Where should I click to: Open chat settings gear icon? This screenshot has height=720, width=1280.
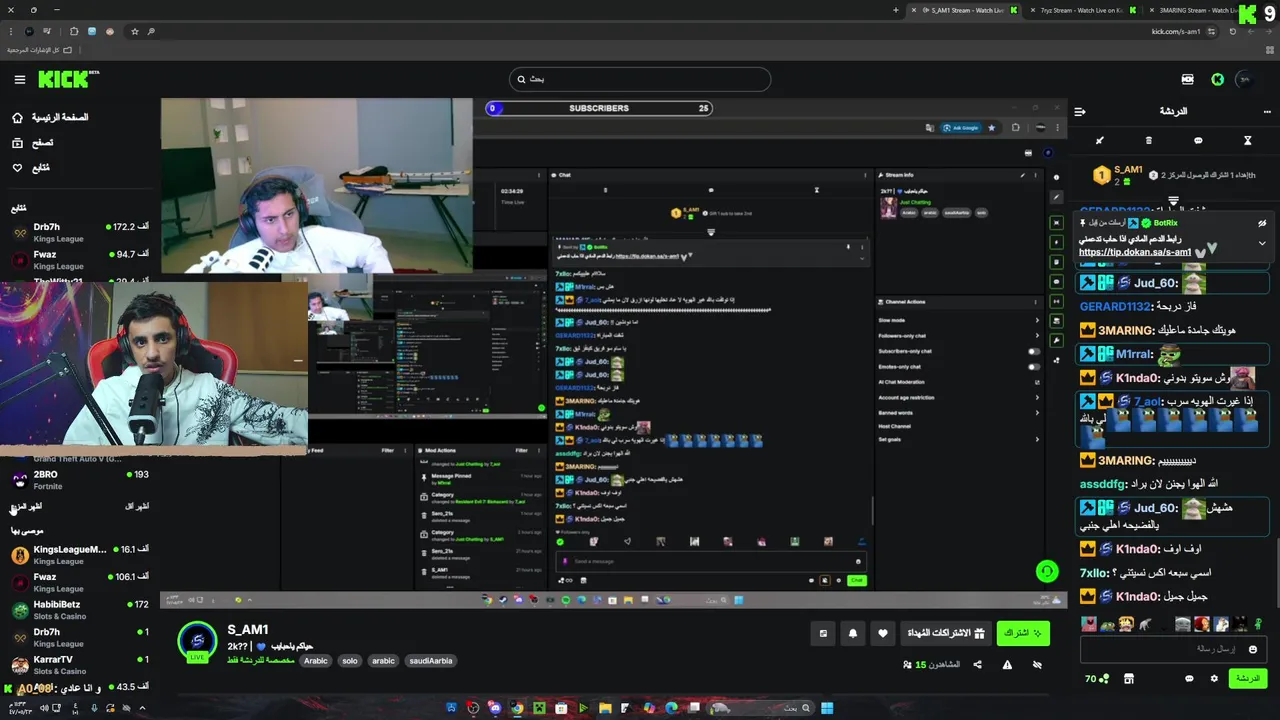(x=1214, y=678)
